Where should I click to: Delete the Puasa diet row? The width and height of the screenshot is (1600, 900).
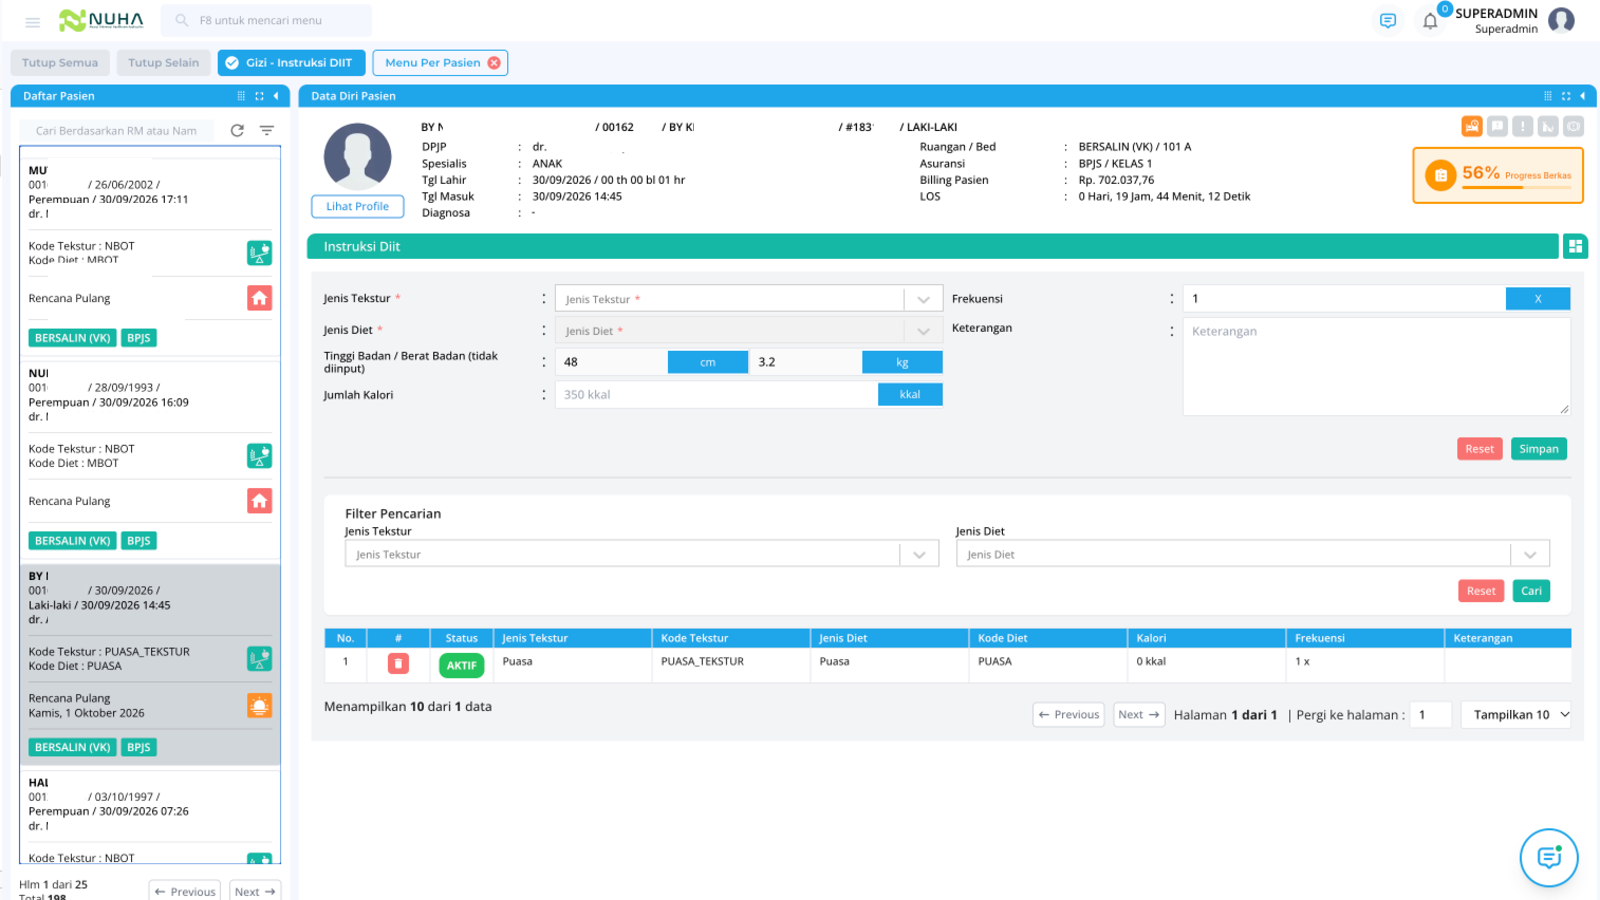click(398, 663)
